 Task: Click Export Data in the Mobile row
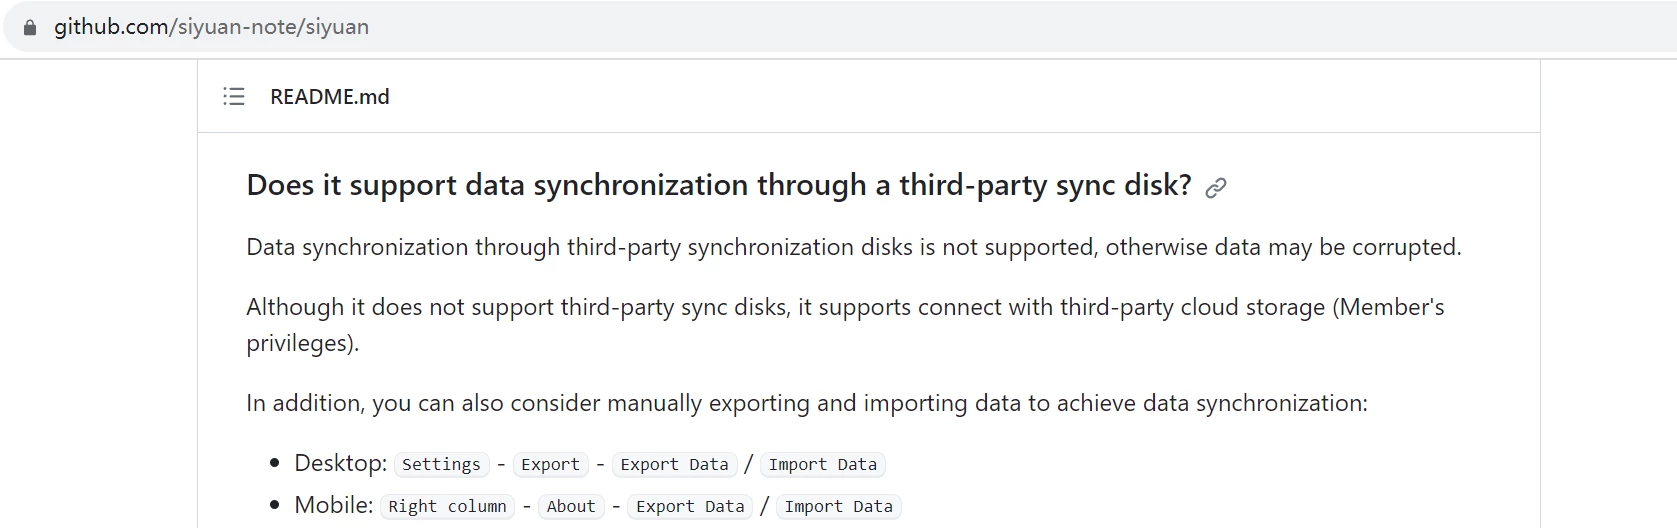pyautogui.click(x=690, y=506)
